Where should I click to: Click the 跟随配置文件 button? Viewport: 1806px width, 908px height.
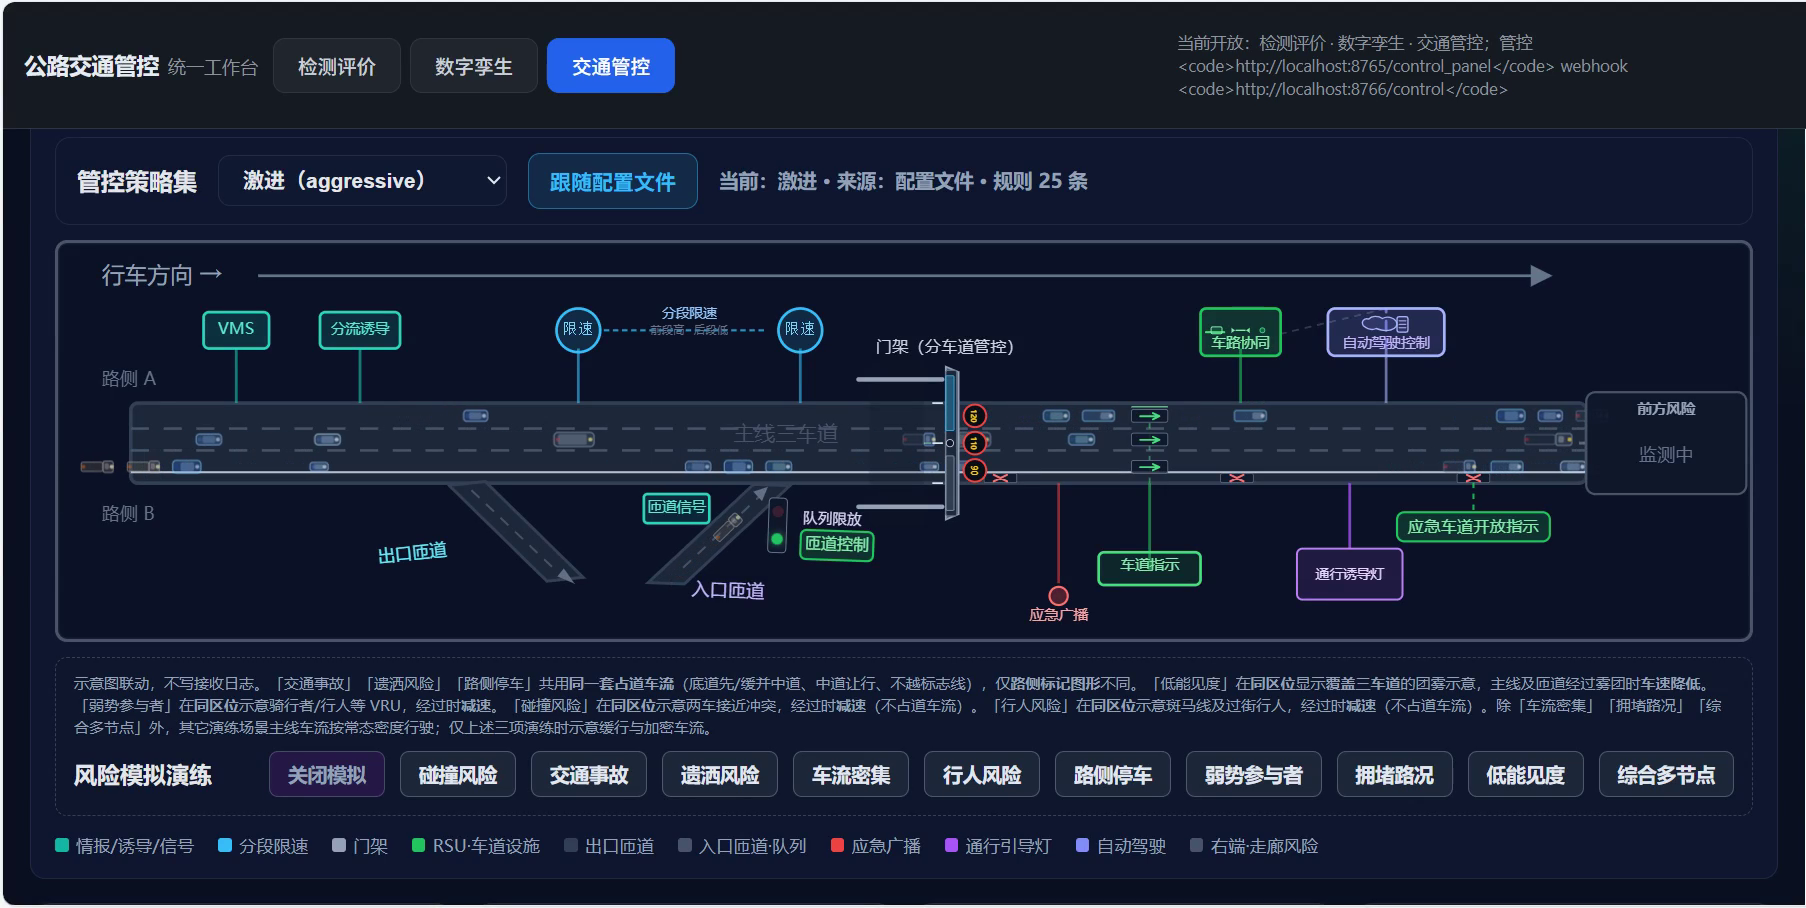coord(613,181)
